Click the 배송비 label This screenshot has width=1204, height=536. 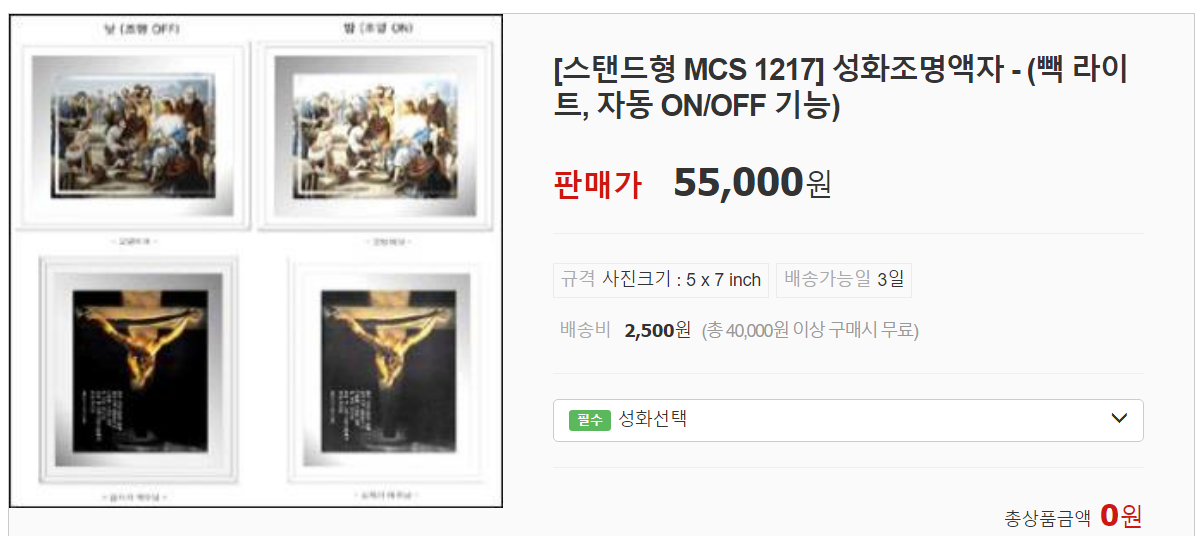point(585,330)
